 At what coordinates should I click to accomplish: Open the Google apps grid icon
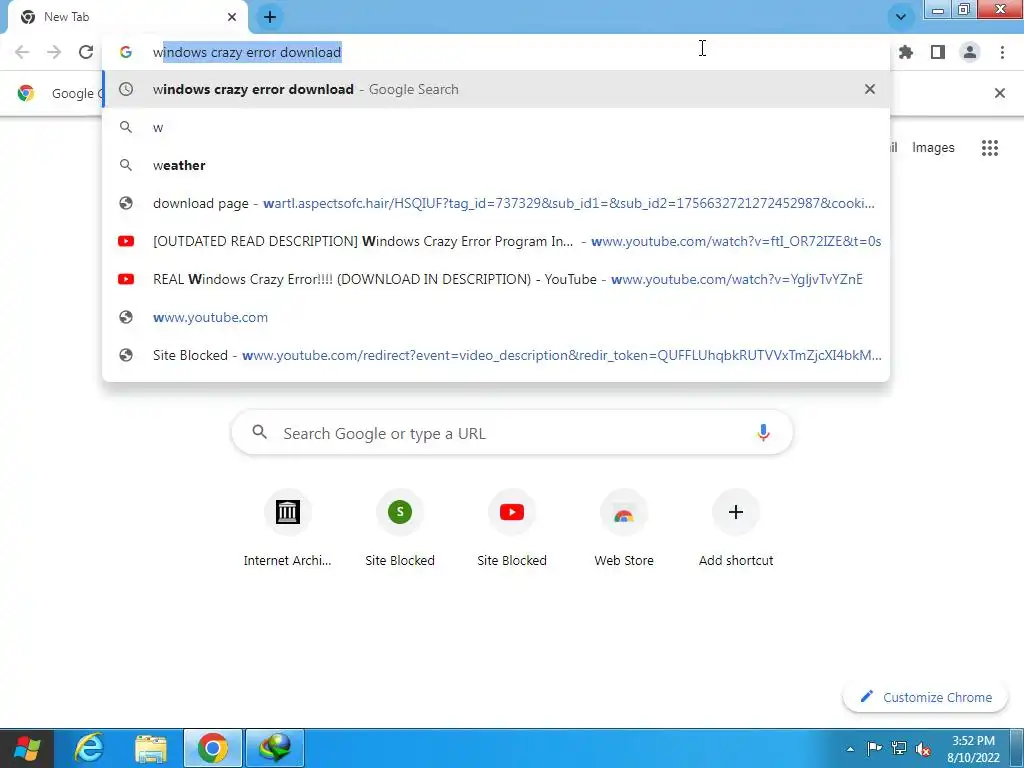tap(989, 148)
